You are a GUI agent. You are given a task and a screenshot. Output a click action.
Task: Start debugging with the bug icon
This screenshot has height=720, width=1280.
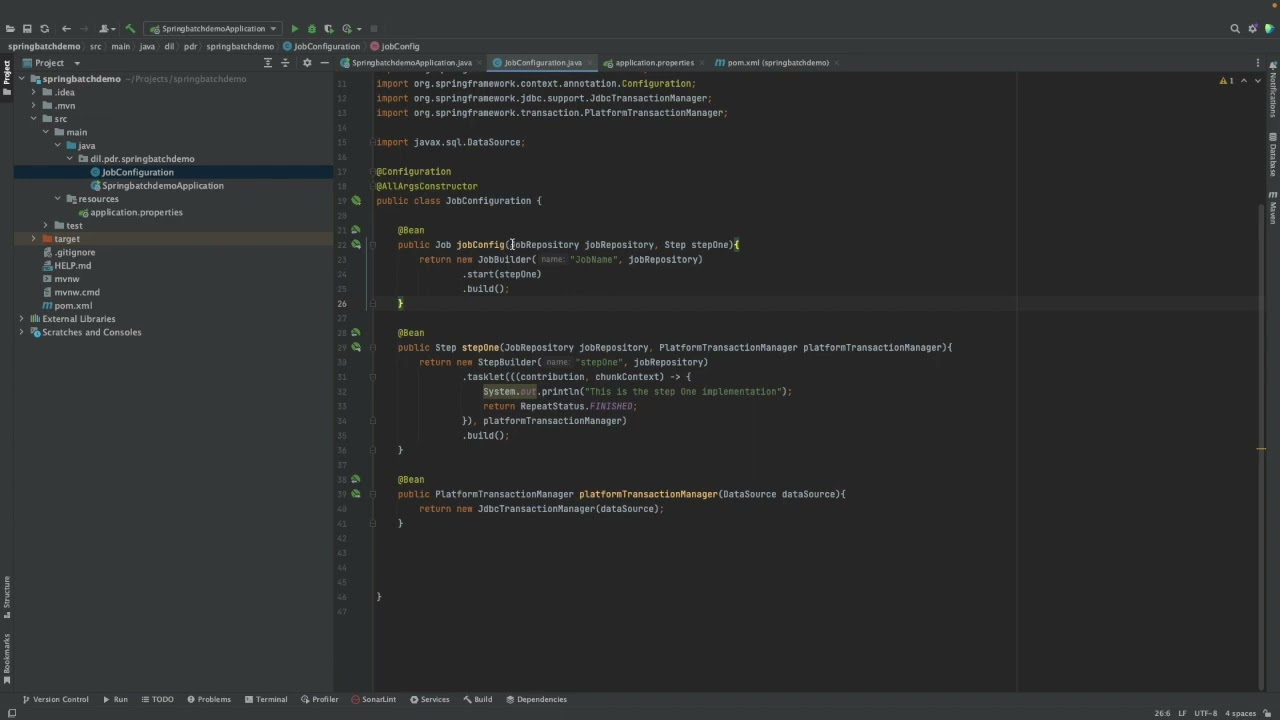point(311,29)
